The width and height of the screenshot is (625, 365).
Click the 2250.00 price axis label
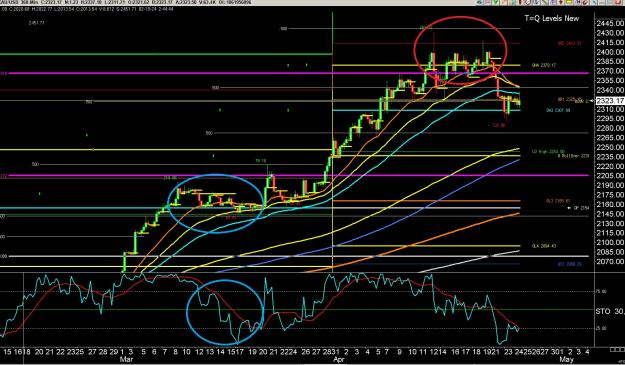[x=610, y=147]
